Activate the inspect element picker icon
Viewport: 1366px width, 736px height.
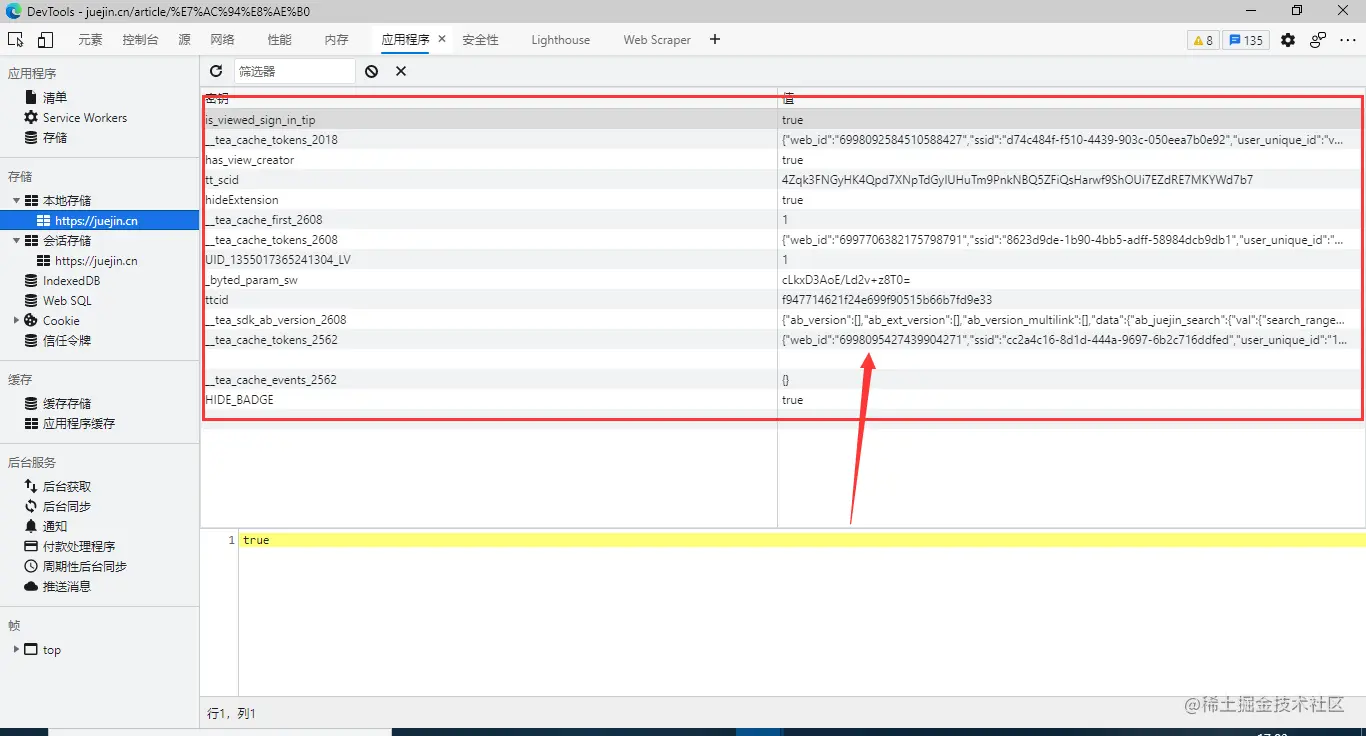16,40
